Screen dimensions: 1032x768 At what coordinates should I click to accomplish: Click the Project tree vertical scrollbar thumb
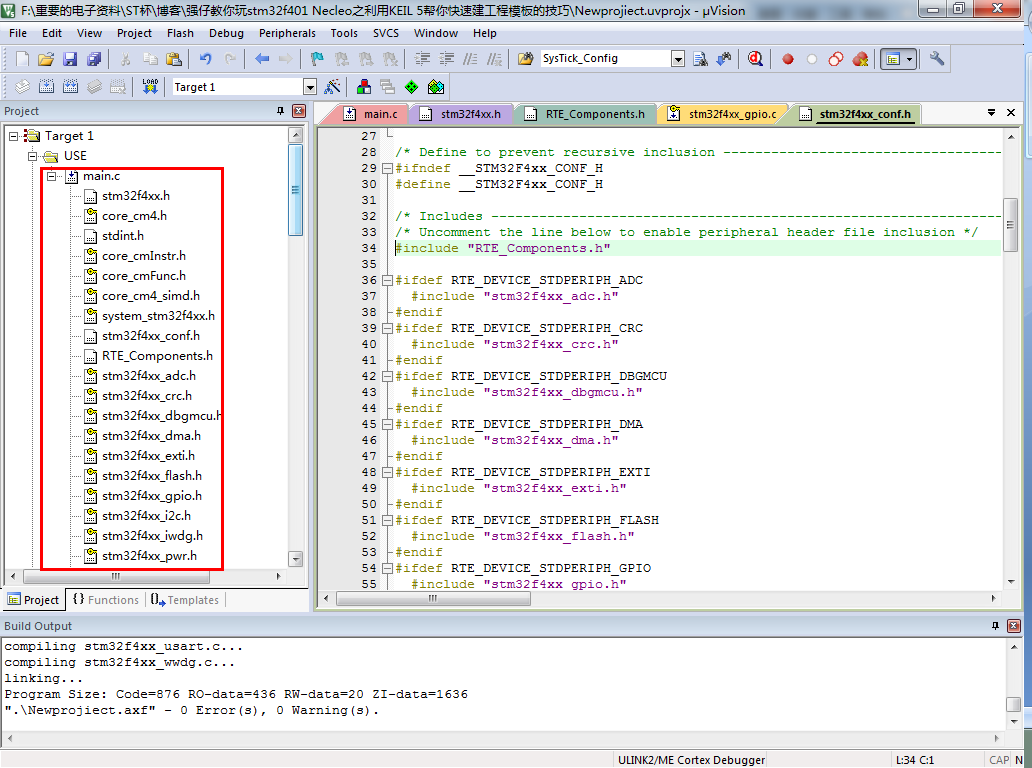coord(296,190)
